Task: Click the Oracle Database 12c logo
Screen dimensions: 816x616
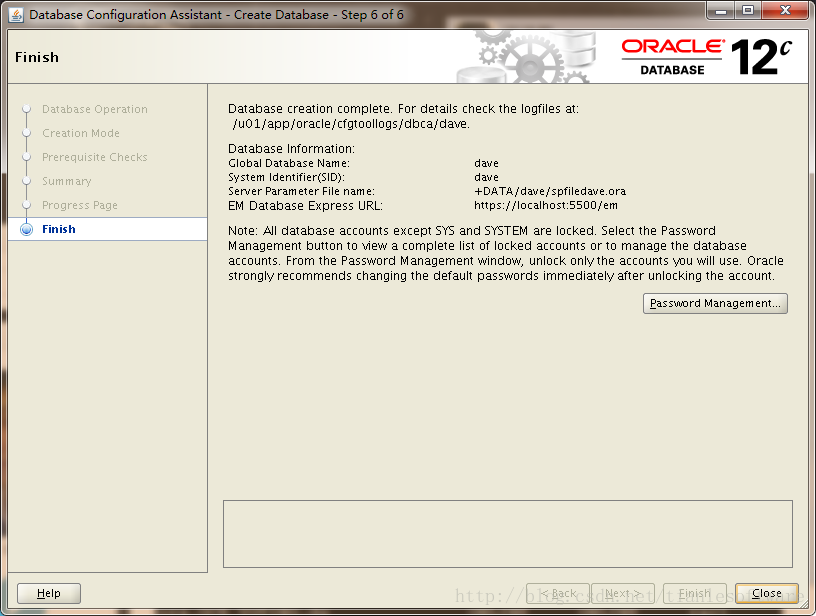Action: 707,57
